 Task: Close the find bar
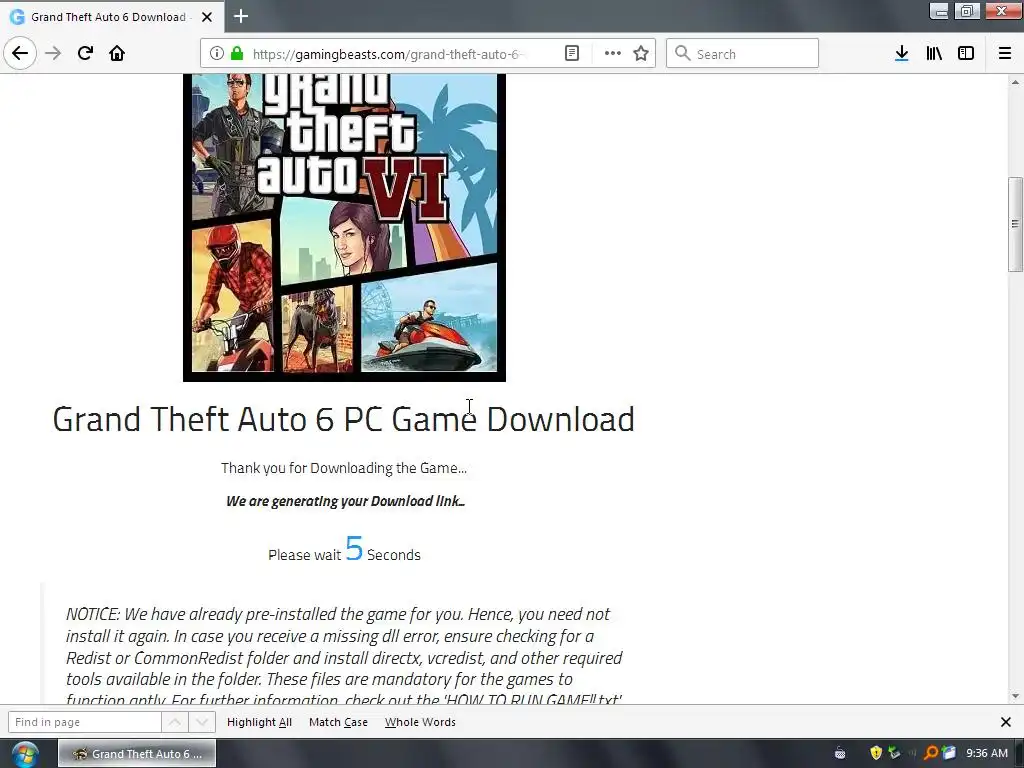coord(1006,722)
